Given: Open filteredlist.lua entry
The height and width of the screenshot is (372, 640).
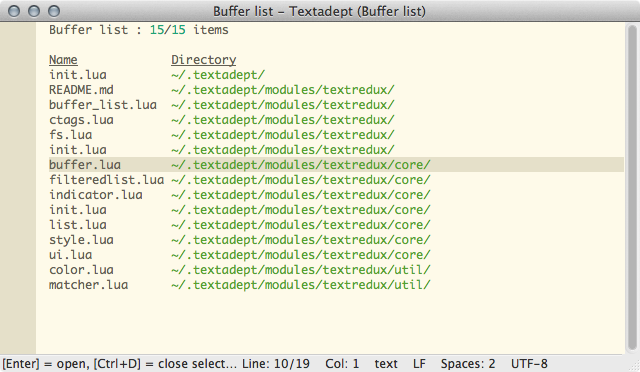Looking at the screenshot, I should [x=107, y=180].
